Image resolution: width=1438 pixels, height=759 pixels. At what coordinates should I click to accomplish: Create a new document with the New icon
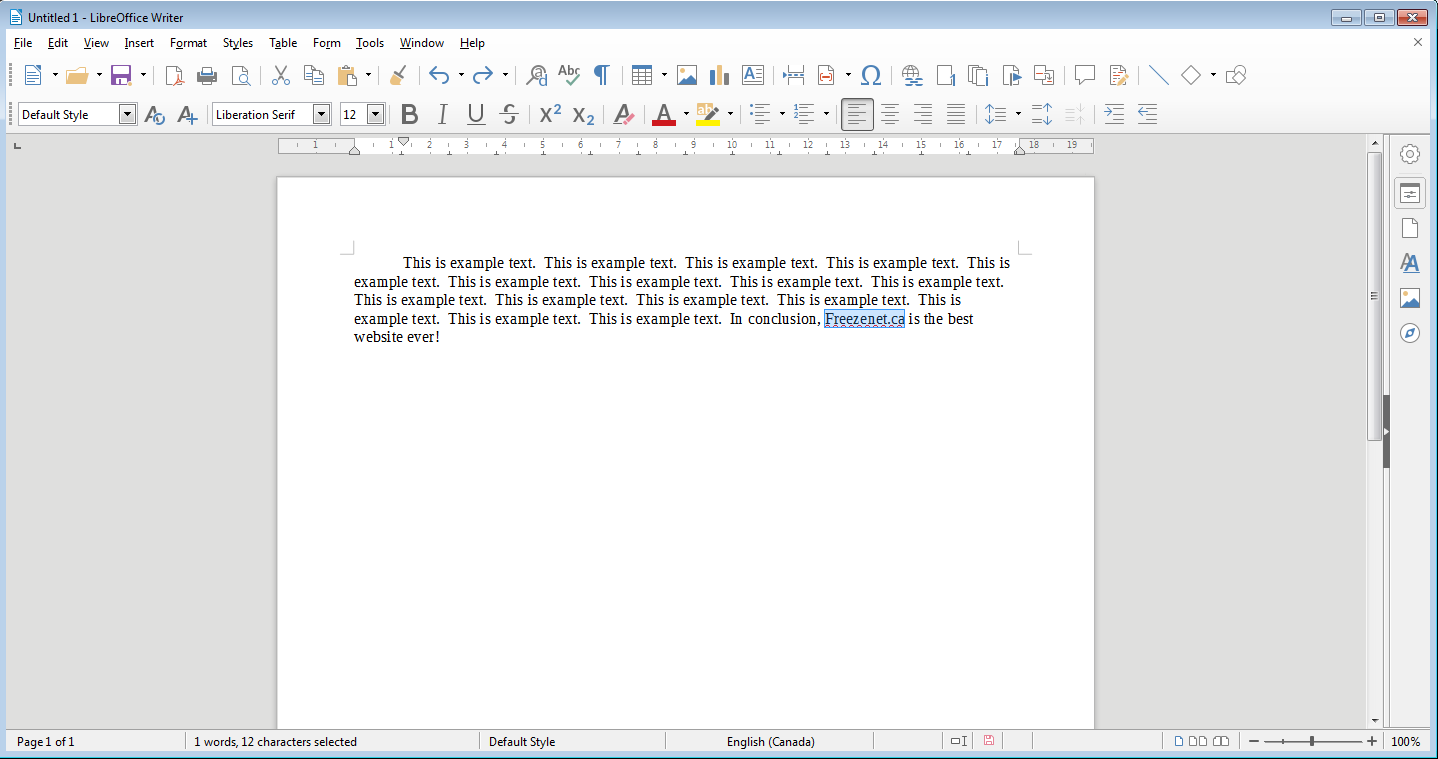tap(33, 75)
